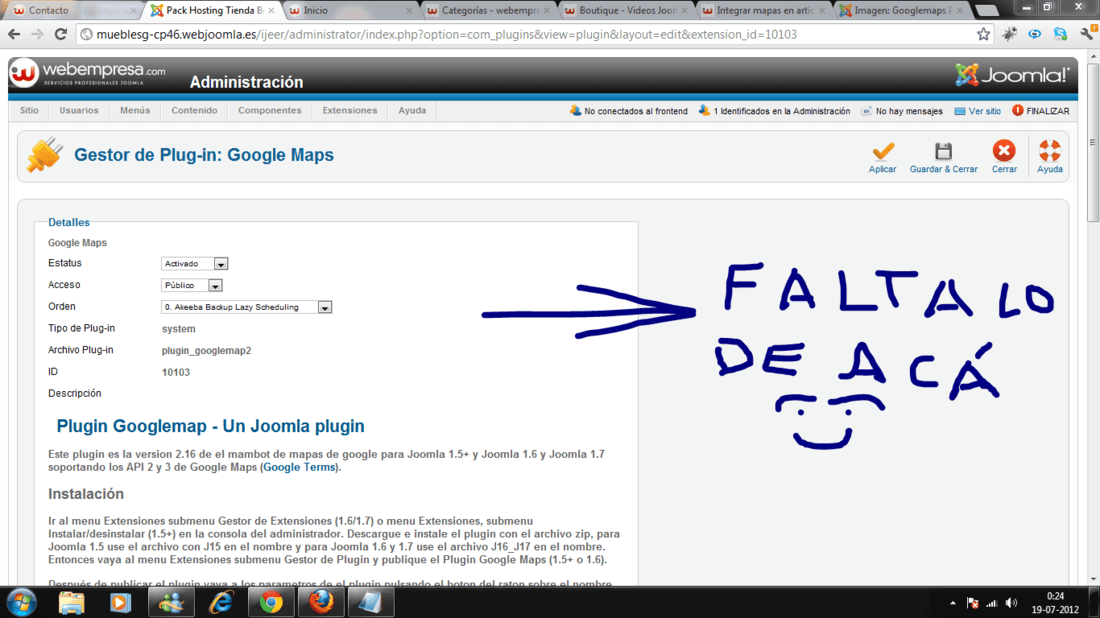Click the 'plugin_googlemap2' file name
1100x618 pixels.
[206, 351]
